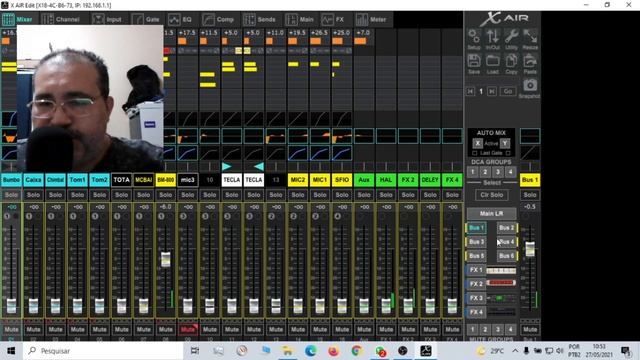Toggle Auto Mix group Y
Viewport: 640px width, 360px height.
505,143
